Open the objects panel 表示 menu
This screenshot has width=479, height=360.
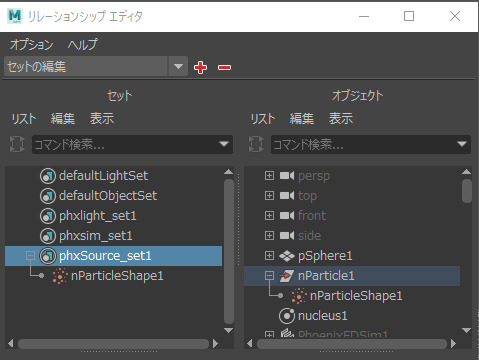coord(341,119)
